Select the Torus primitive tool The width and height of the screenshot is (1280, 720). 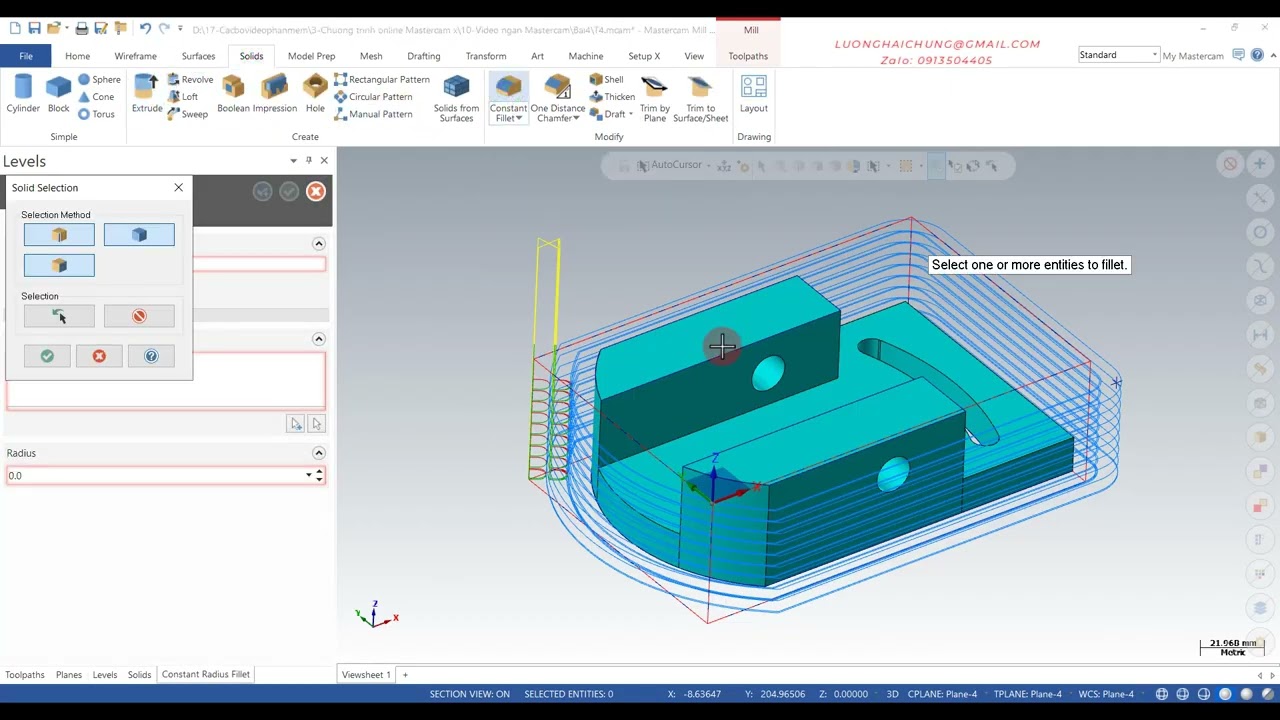coord(97,114)
